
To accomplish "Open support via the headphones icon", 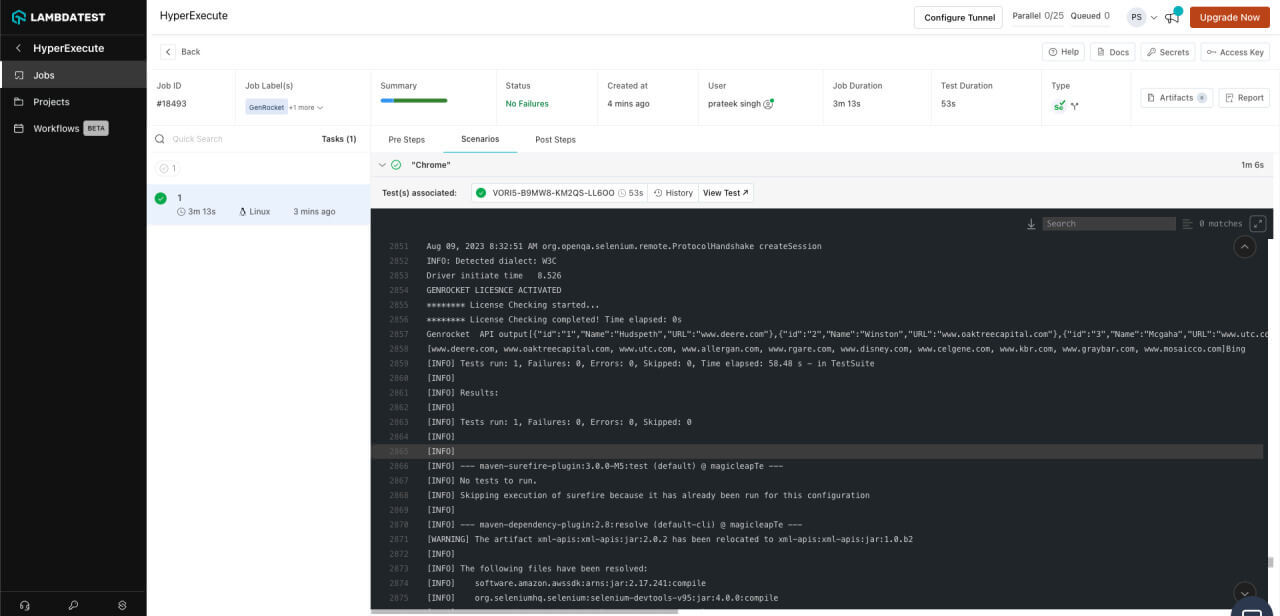I will [x=24, y=605].
